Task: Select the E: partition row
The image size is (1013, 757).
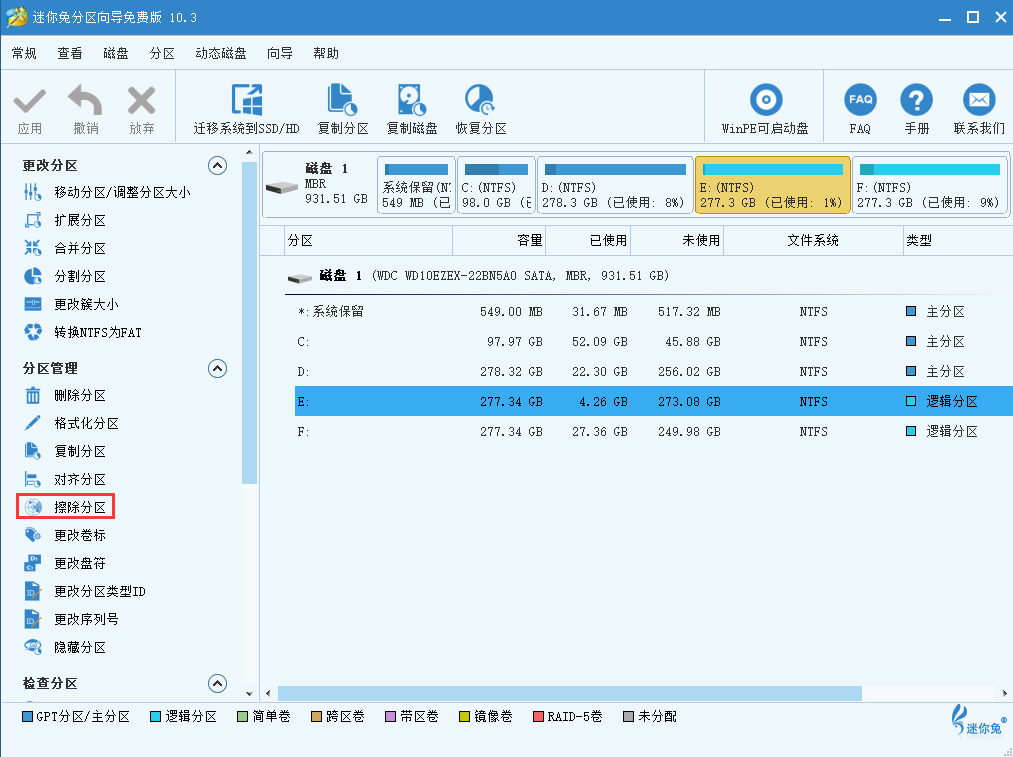Action: (x=654, y=401)
